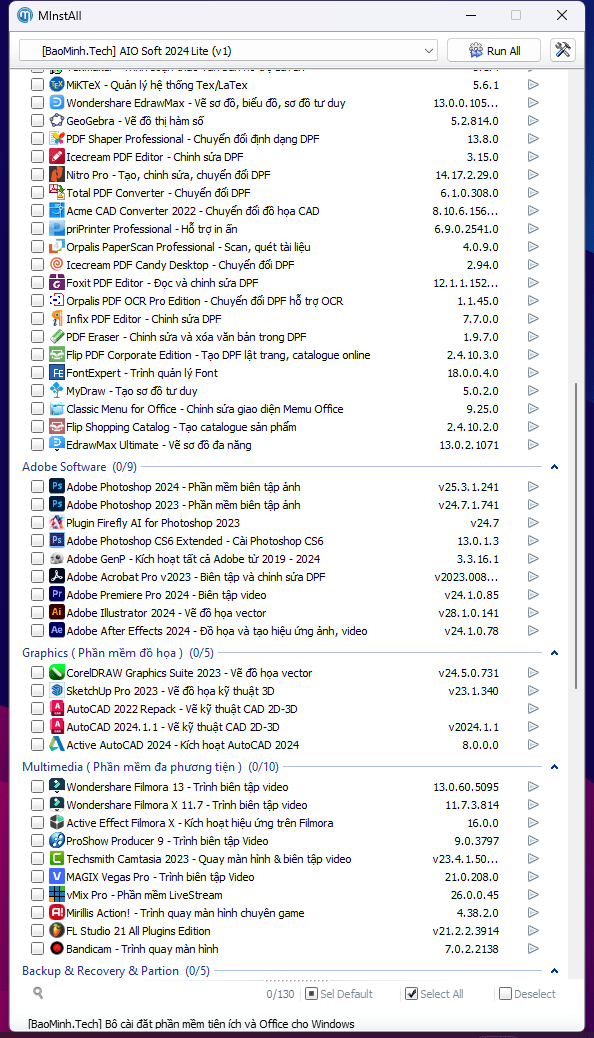Click the Sel Default button
594x1038 pixels.
click(339, 994)
